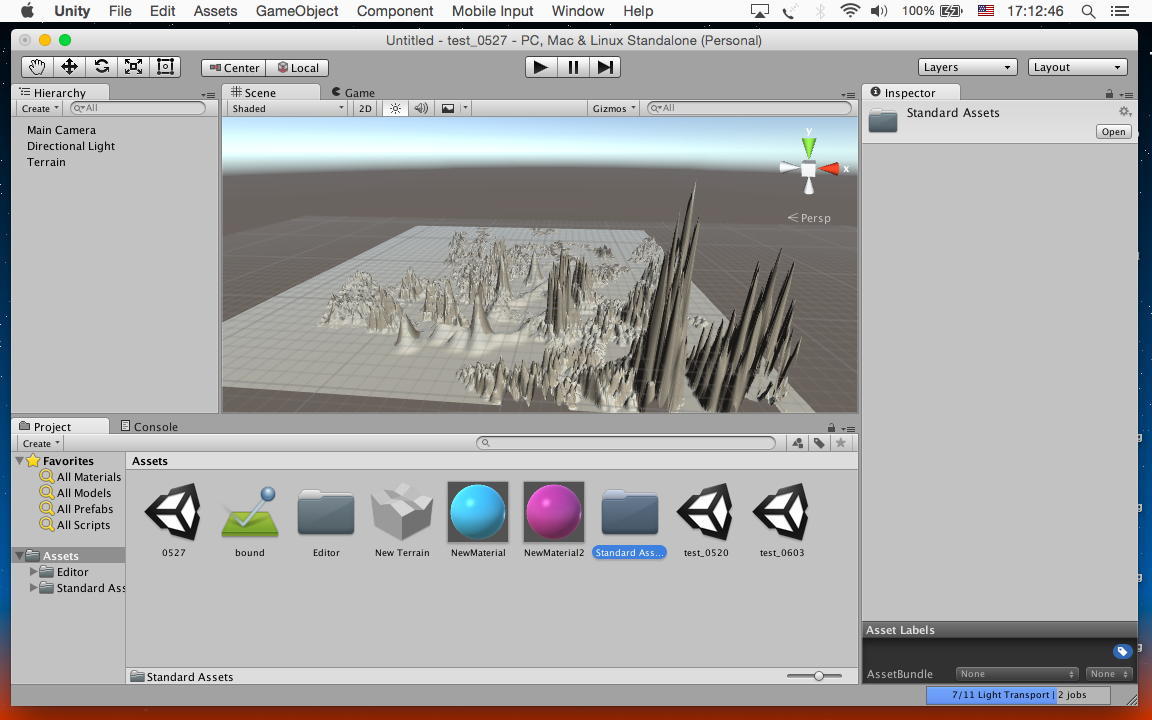1152x720 pixels.
Task: Select the Rotate tool
Action: pyautogui.click(x=101, y=67)
